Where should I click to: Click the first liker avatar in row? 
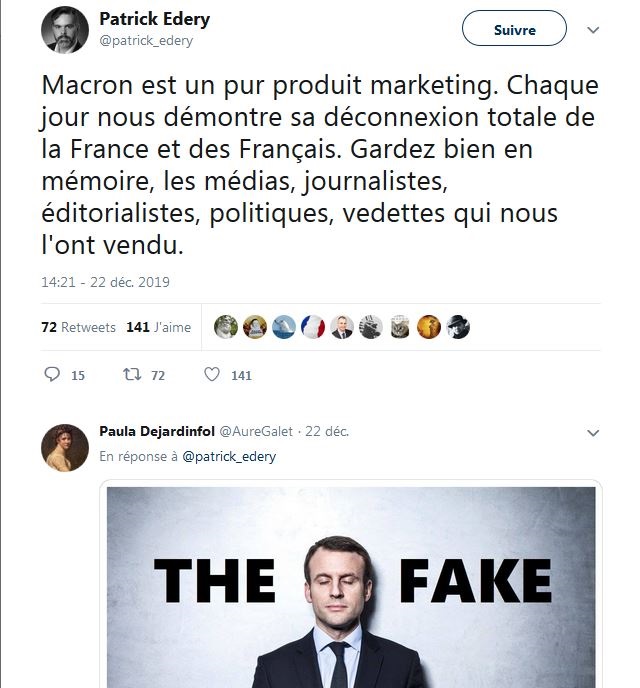pos(226,327)
